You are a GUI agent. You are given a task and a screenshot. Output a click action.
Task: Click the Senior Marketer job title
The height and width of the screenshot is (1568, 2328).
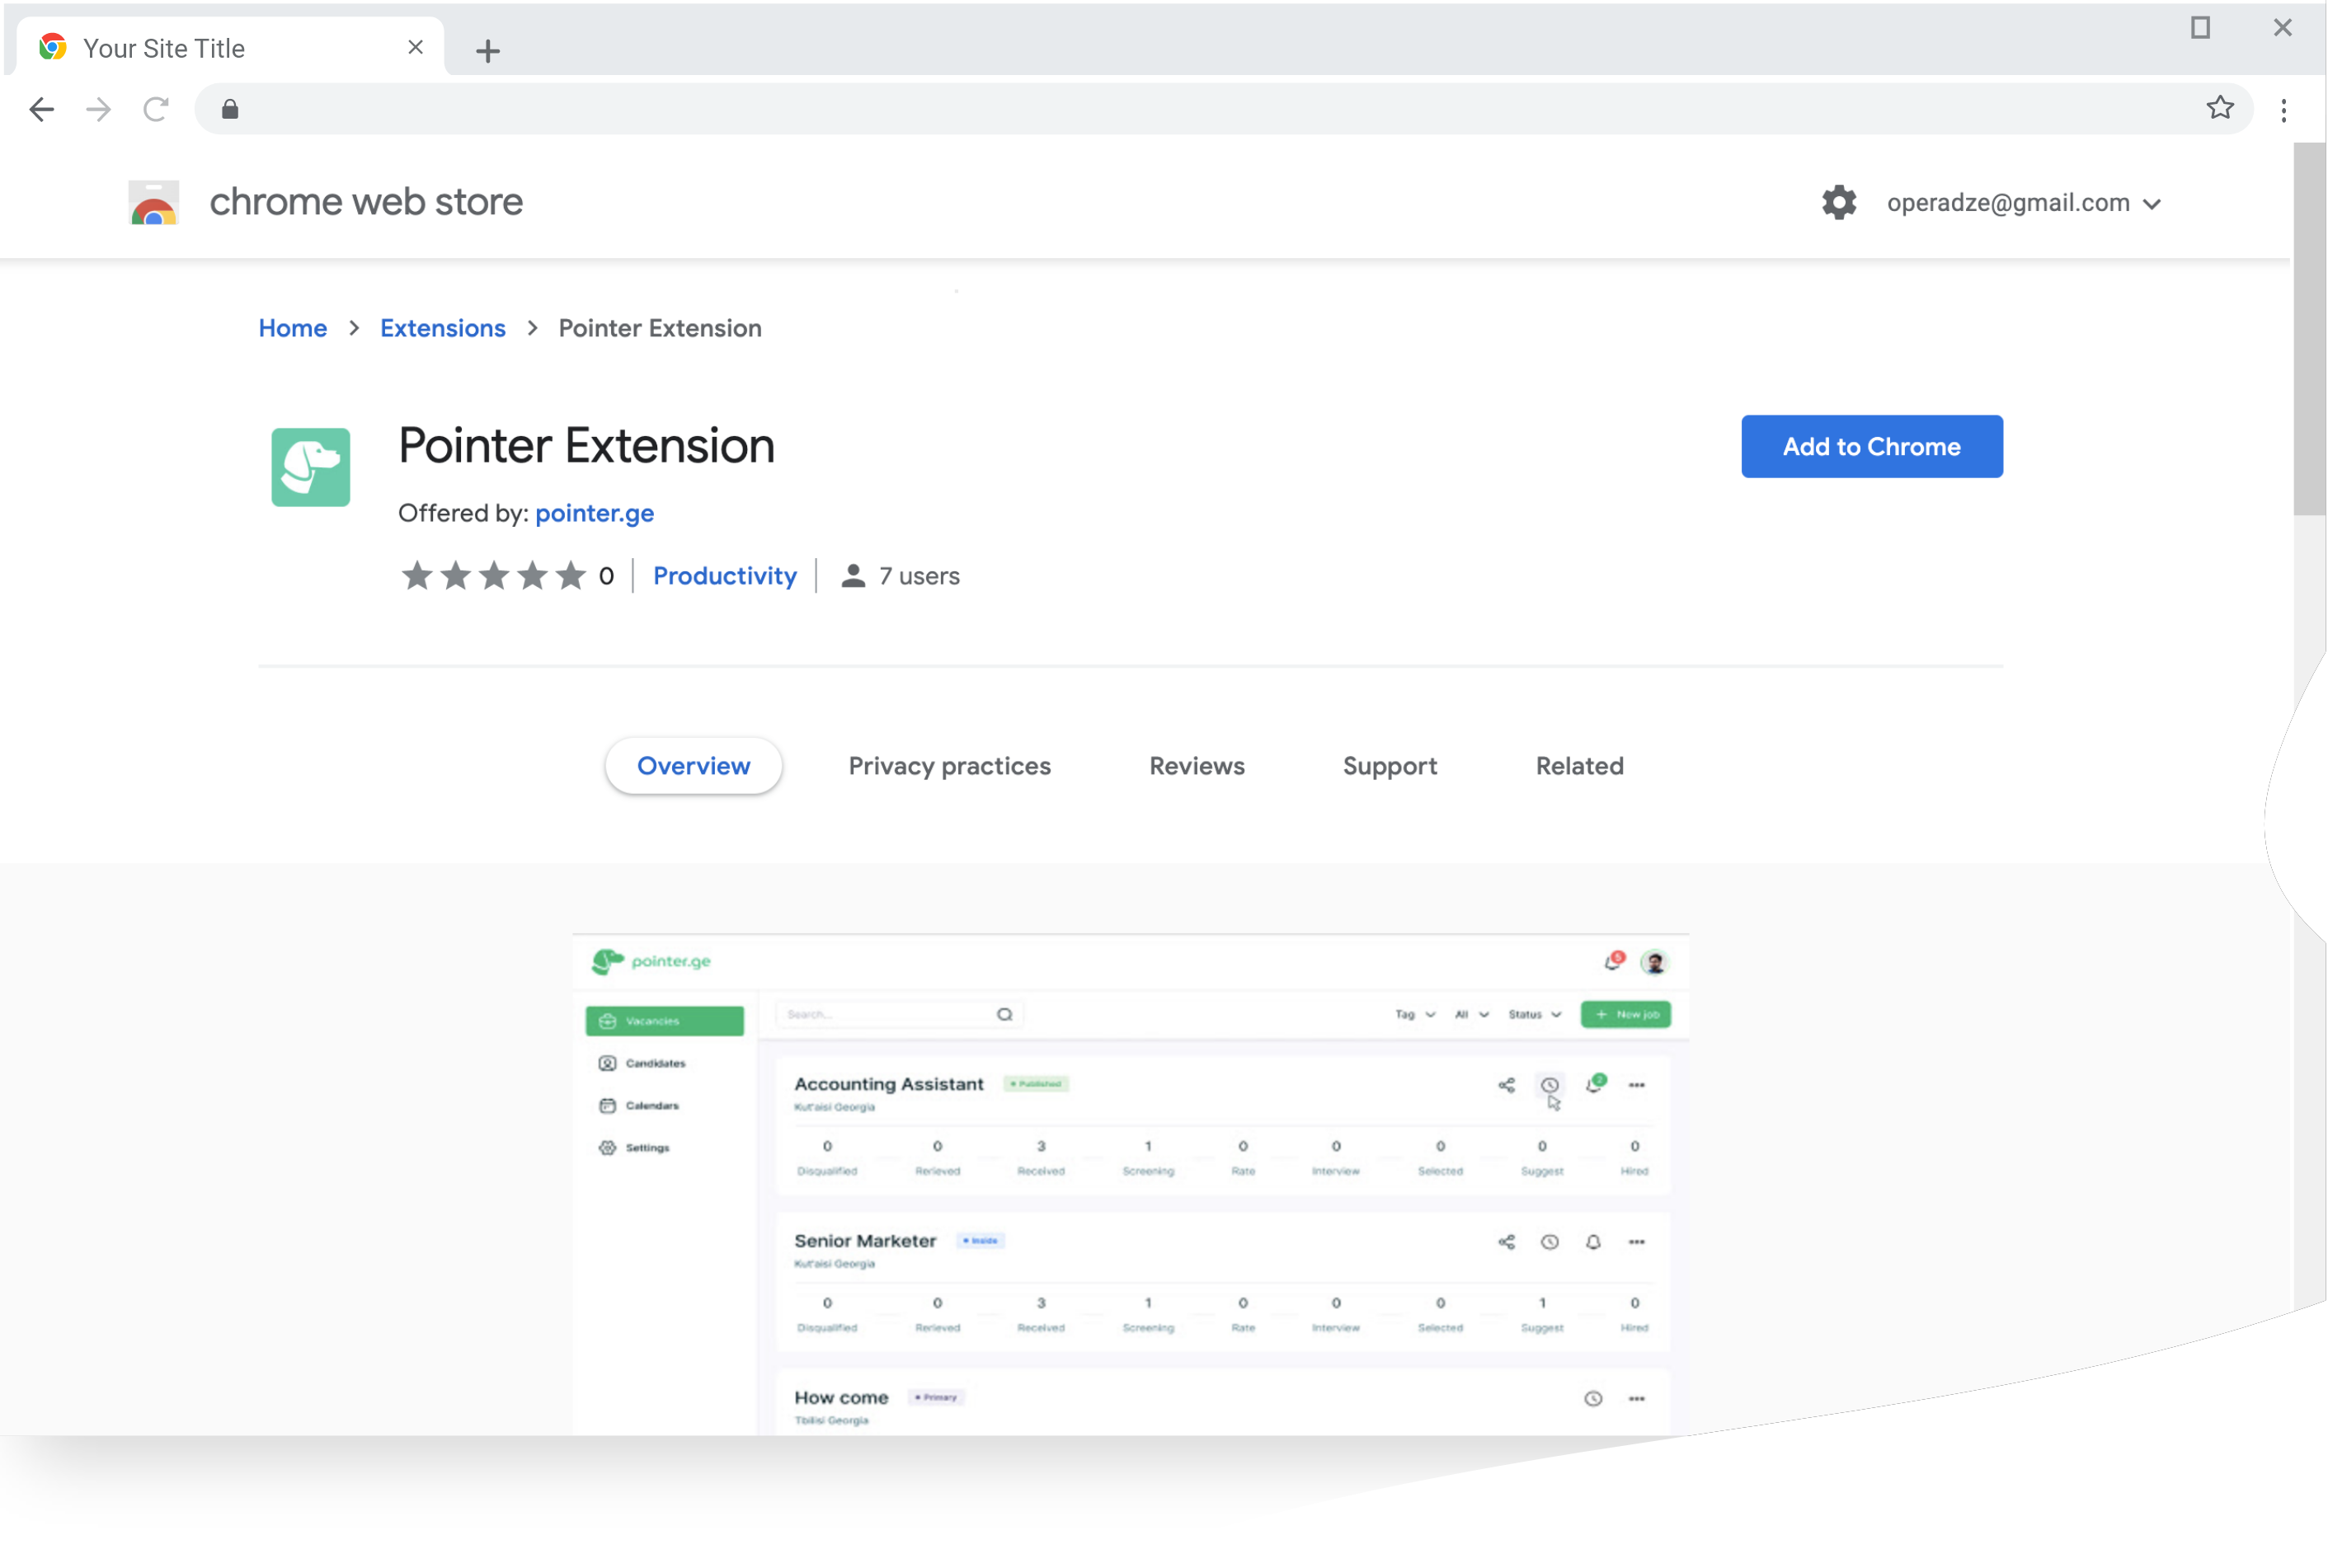(x=865, y=1241)
